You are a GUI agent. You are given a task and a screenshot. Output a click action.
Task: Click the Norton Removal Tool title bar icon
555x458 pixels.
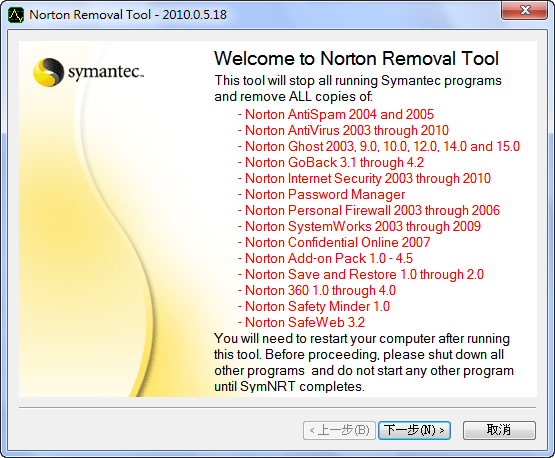[16, 15]
